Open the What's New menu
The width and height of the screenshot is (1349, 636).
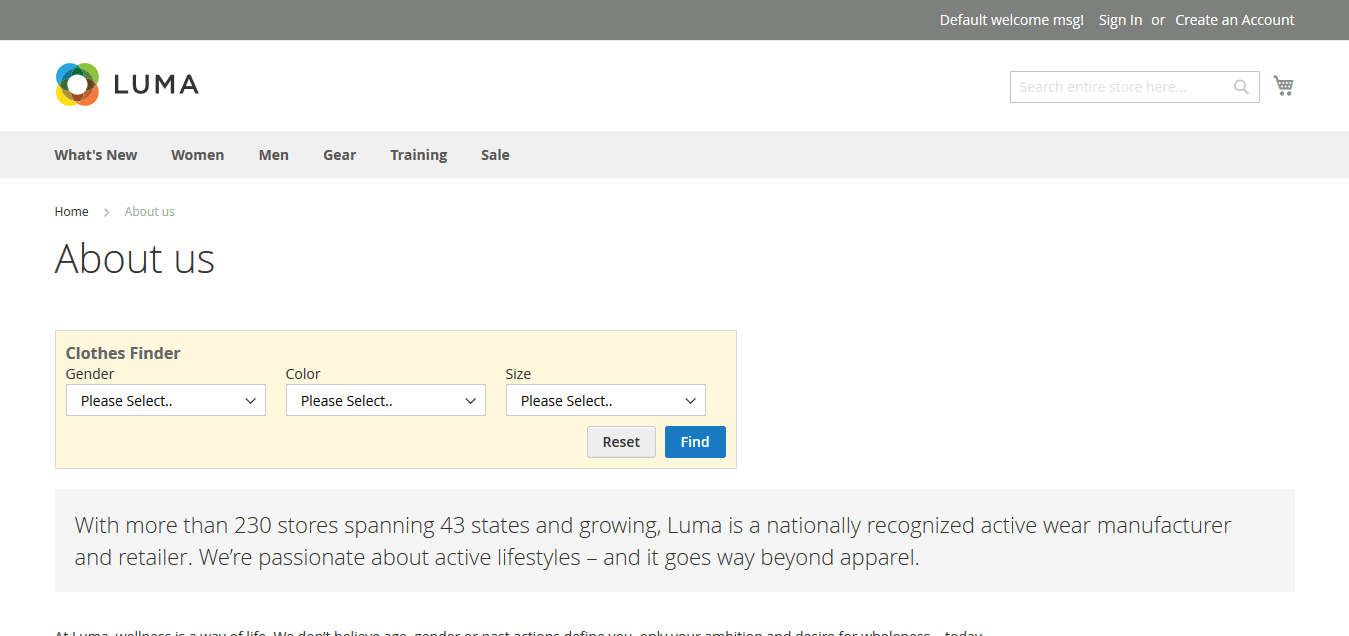[x=96, y=155]
